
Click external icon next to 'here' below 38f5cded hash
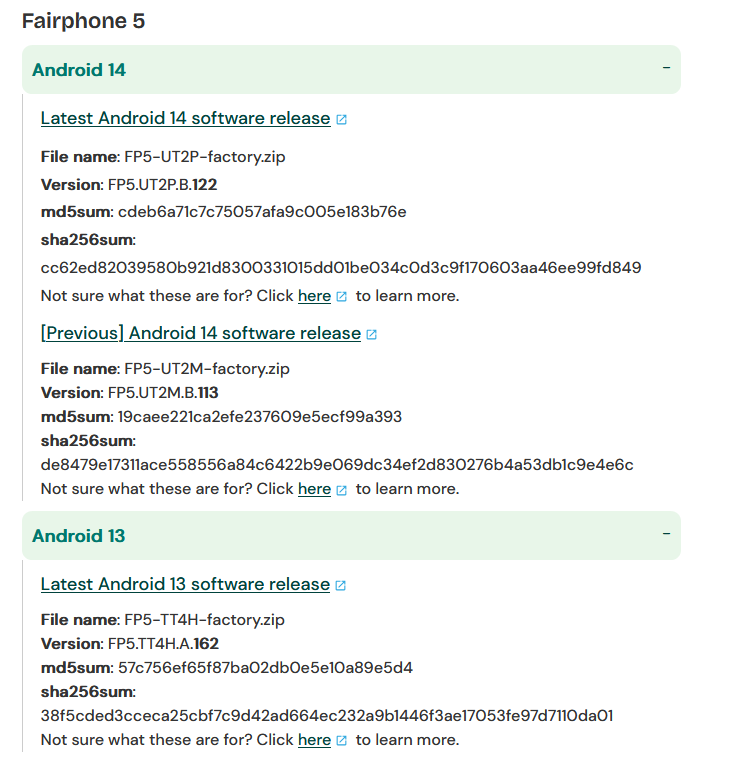(342, 741)
